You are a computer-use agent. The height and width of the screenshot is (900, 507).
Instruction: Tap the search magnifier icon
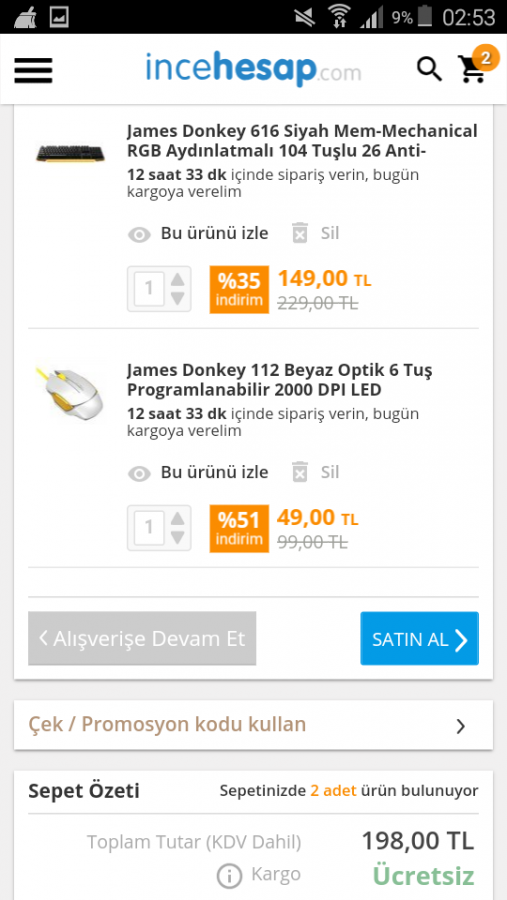[429, 69]
